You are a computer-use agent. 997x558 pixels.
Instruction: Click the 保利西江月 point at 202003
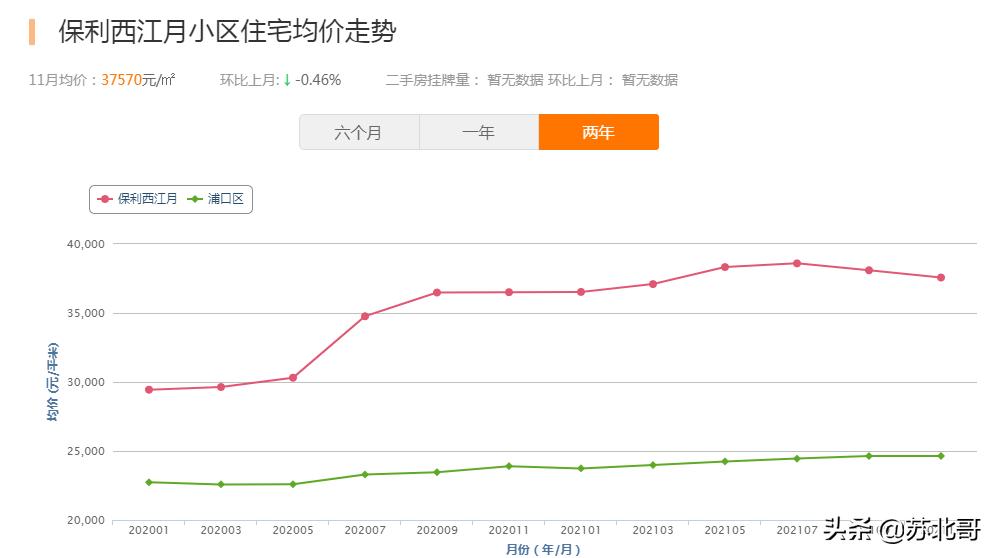pos(221,387)
